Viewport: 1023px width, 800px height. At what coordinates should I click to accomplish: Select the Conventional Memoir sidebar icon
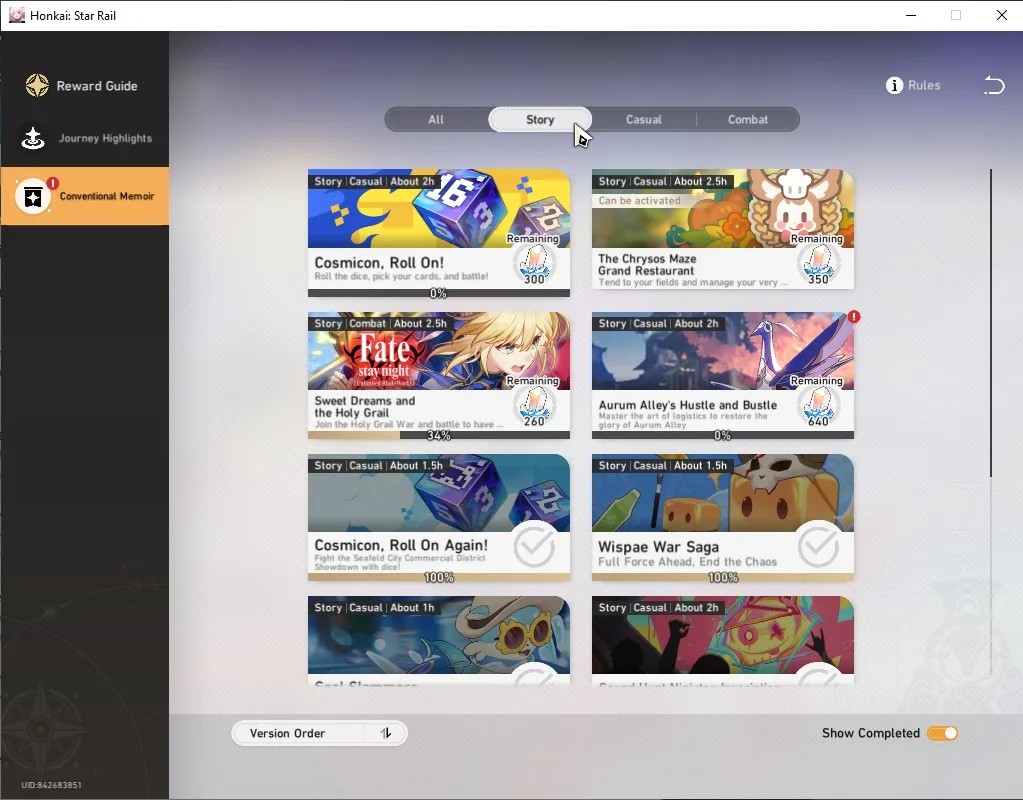tap(33, 196)
